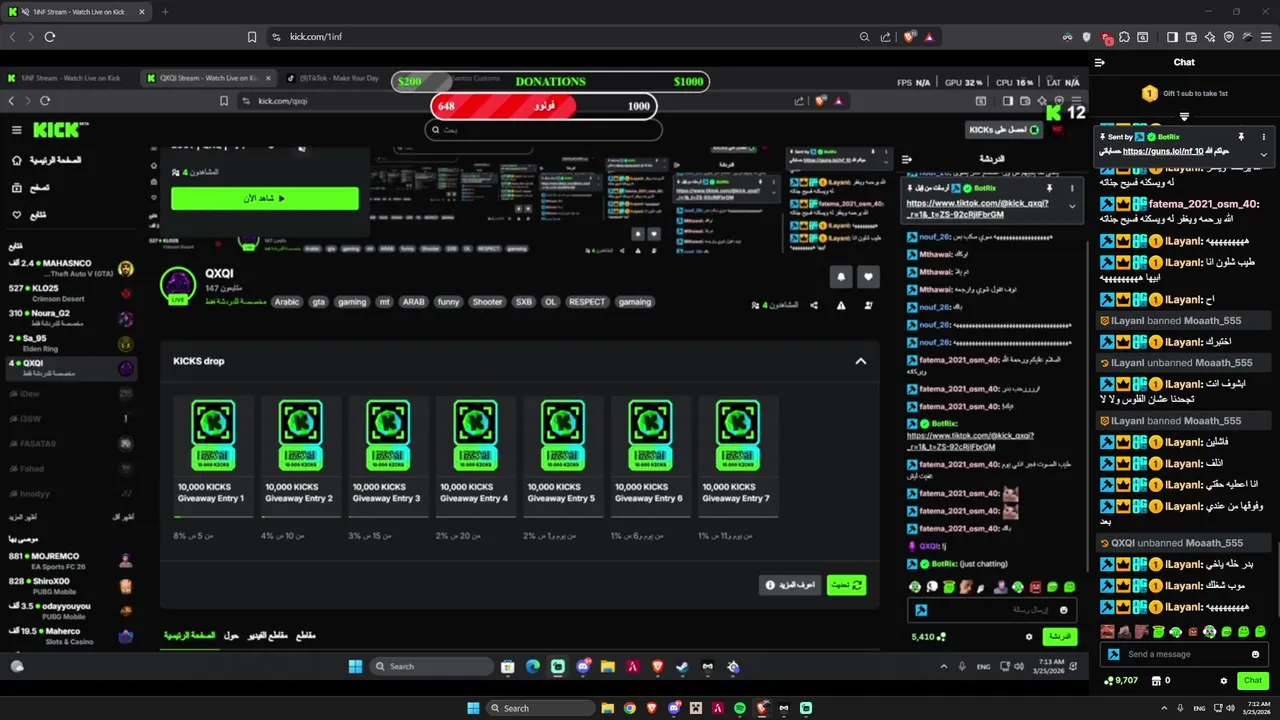
Task: Reload the kick.com/1inf page
Action: 49,37
